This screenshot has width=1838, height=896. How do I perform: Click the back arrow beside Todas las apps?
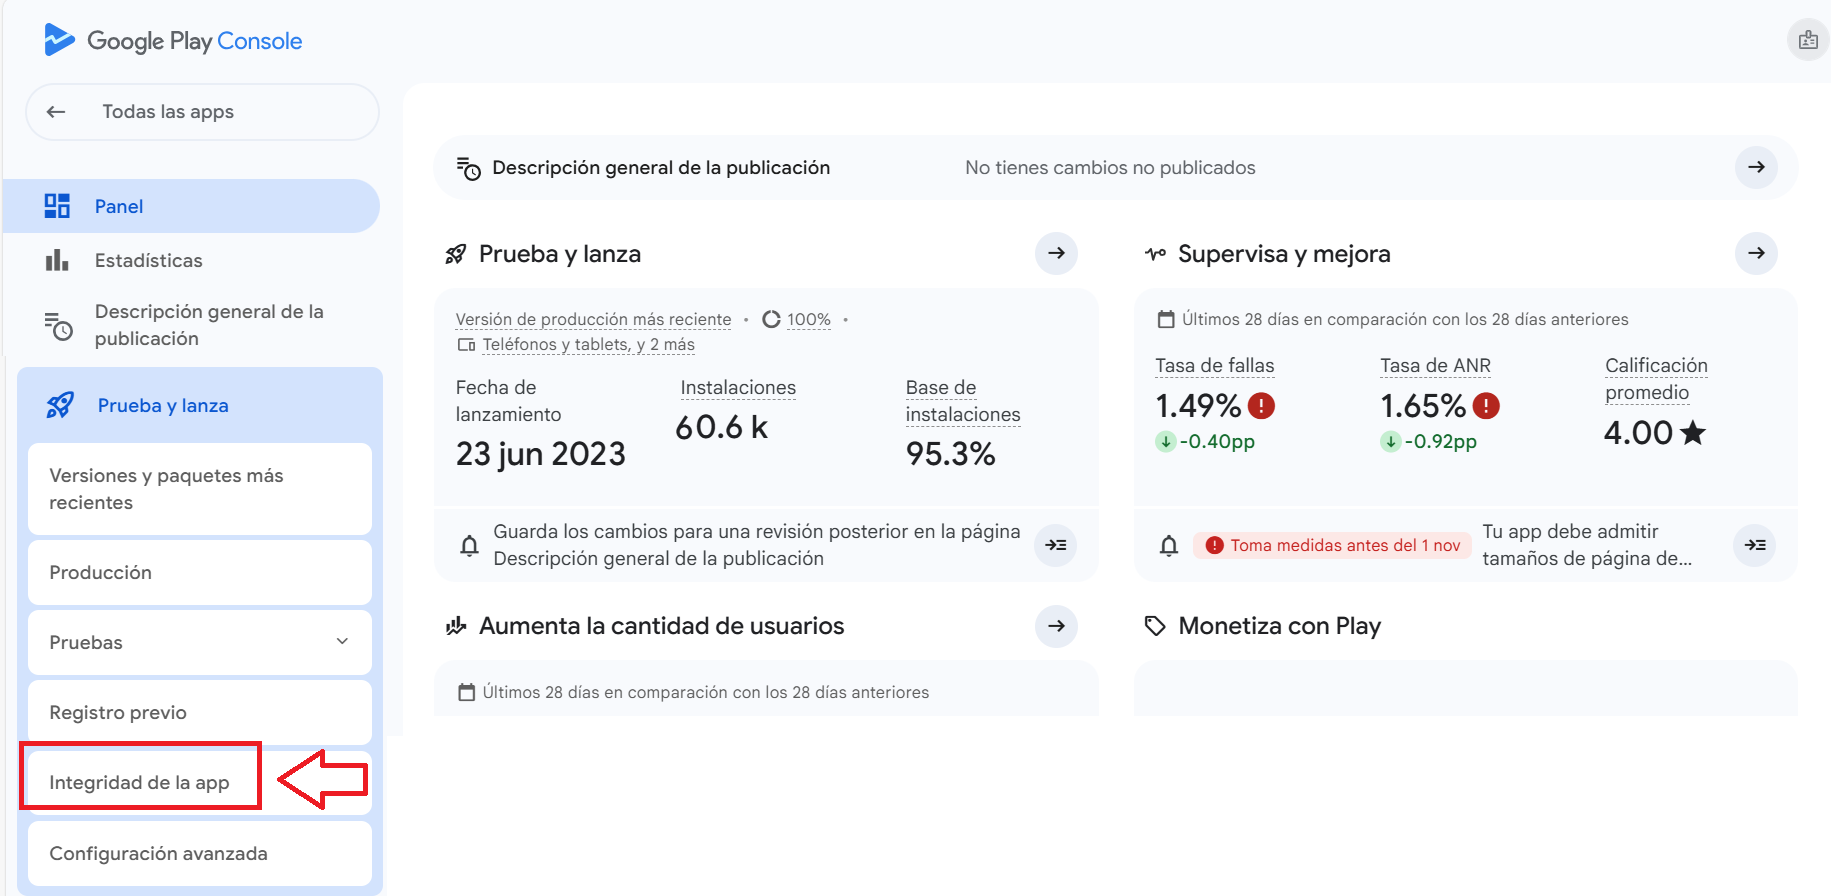point(57,112)
